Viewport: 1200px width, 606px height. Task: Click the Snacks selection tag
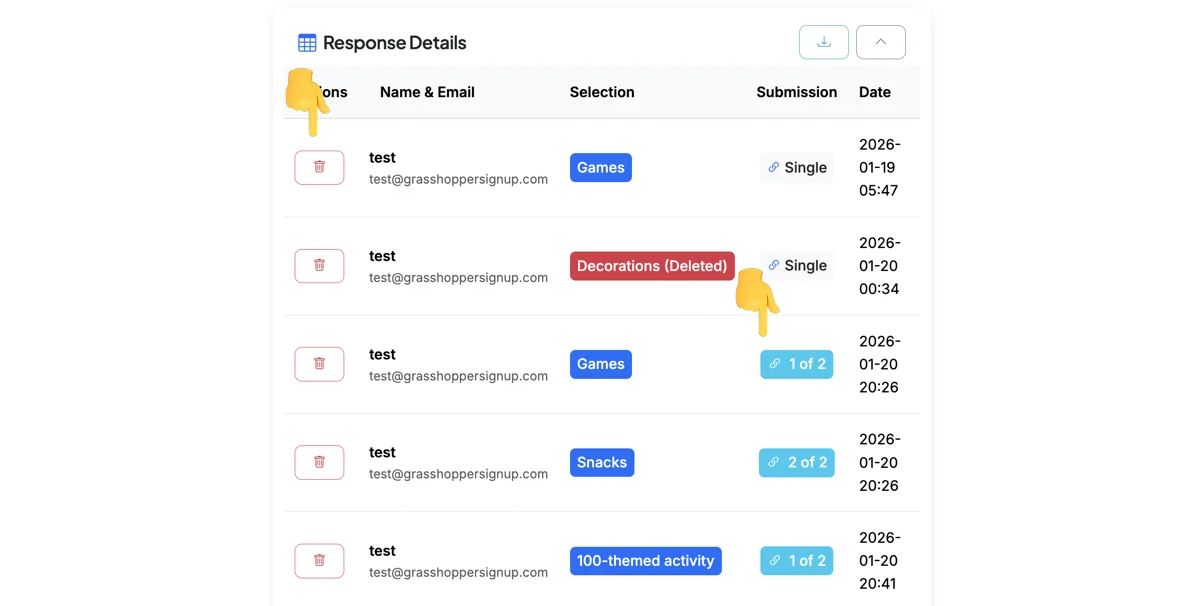(602, 462)
